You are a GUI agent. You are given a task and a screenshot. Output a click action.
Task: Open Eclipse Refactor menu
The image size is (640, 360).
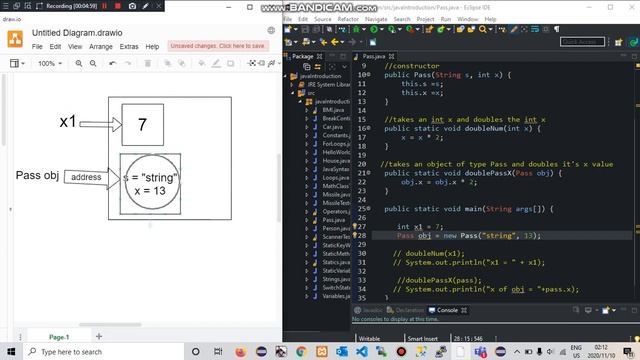tap(348, 19)
